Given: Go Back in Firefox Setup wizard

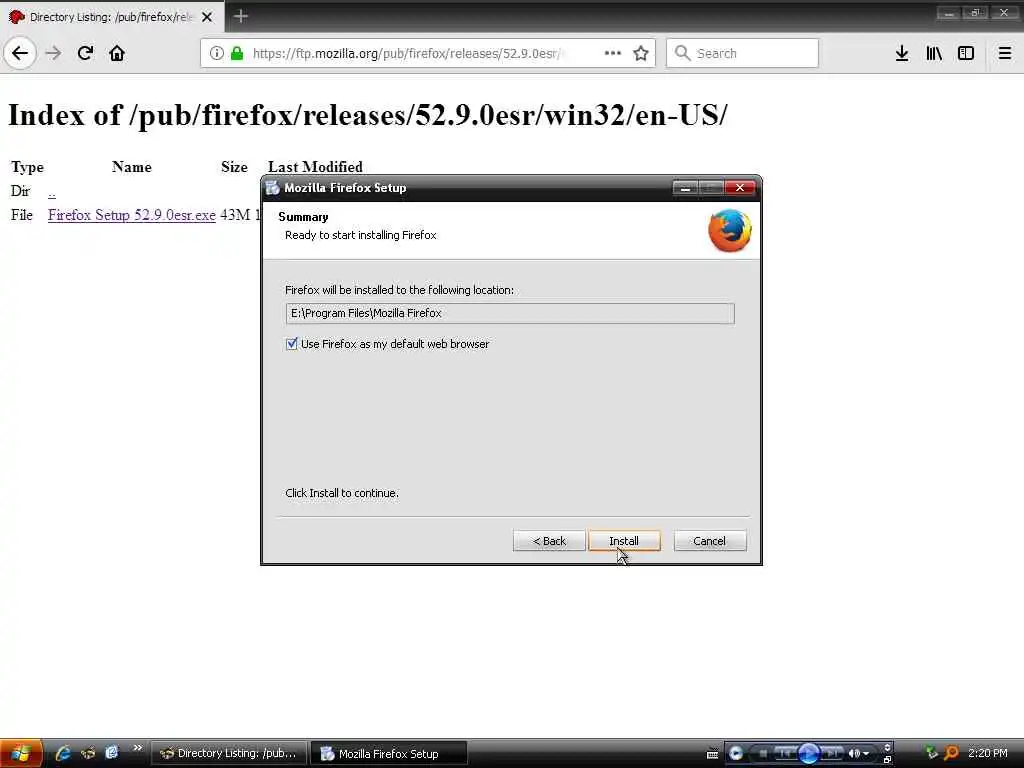Looking at the screenshot, I should point(549,541).
